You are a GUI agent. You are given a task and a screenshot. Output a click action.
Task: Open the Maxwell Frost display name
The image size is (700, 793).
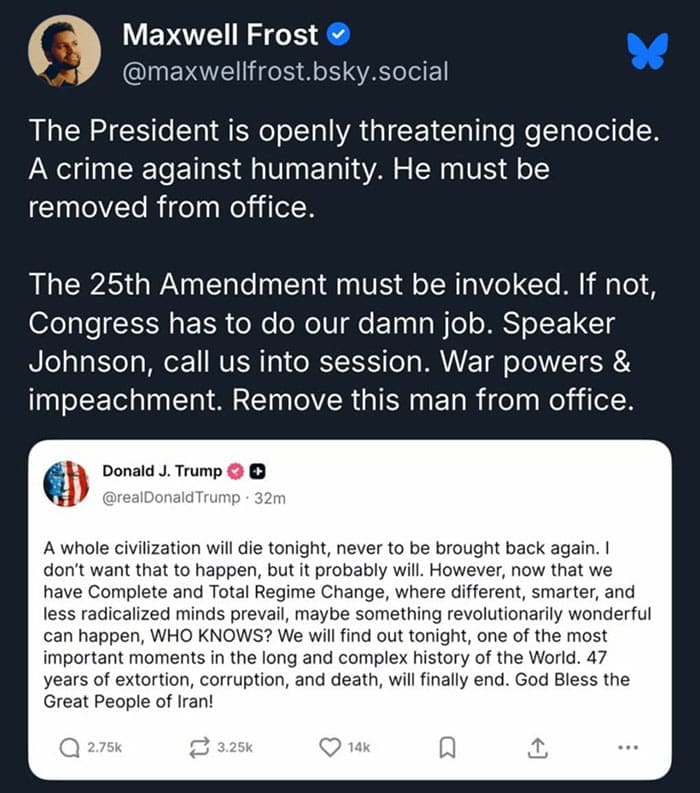click(221, 35)
